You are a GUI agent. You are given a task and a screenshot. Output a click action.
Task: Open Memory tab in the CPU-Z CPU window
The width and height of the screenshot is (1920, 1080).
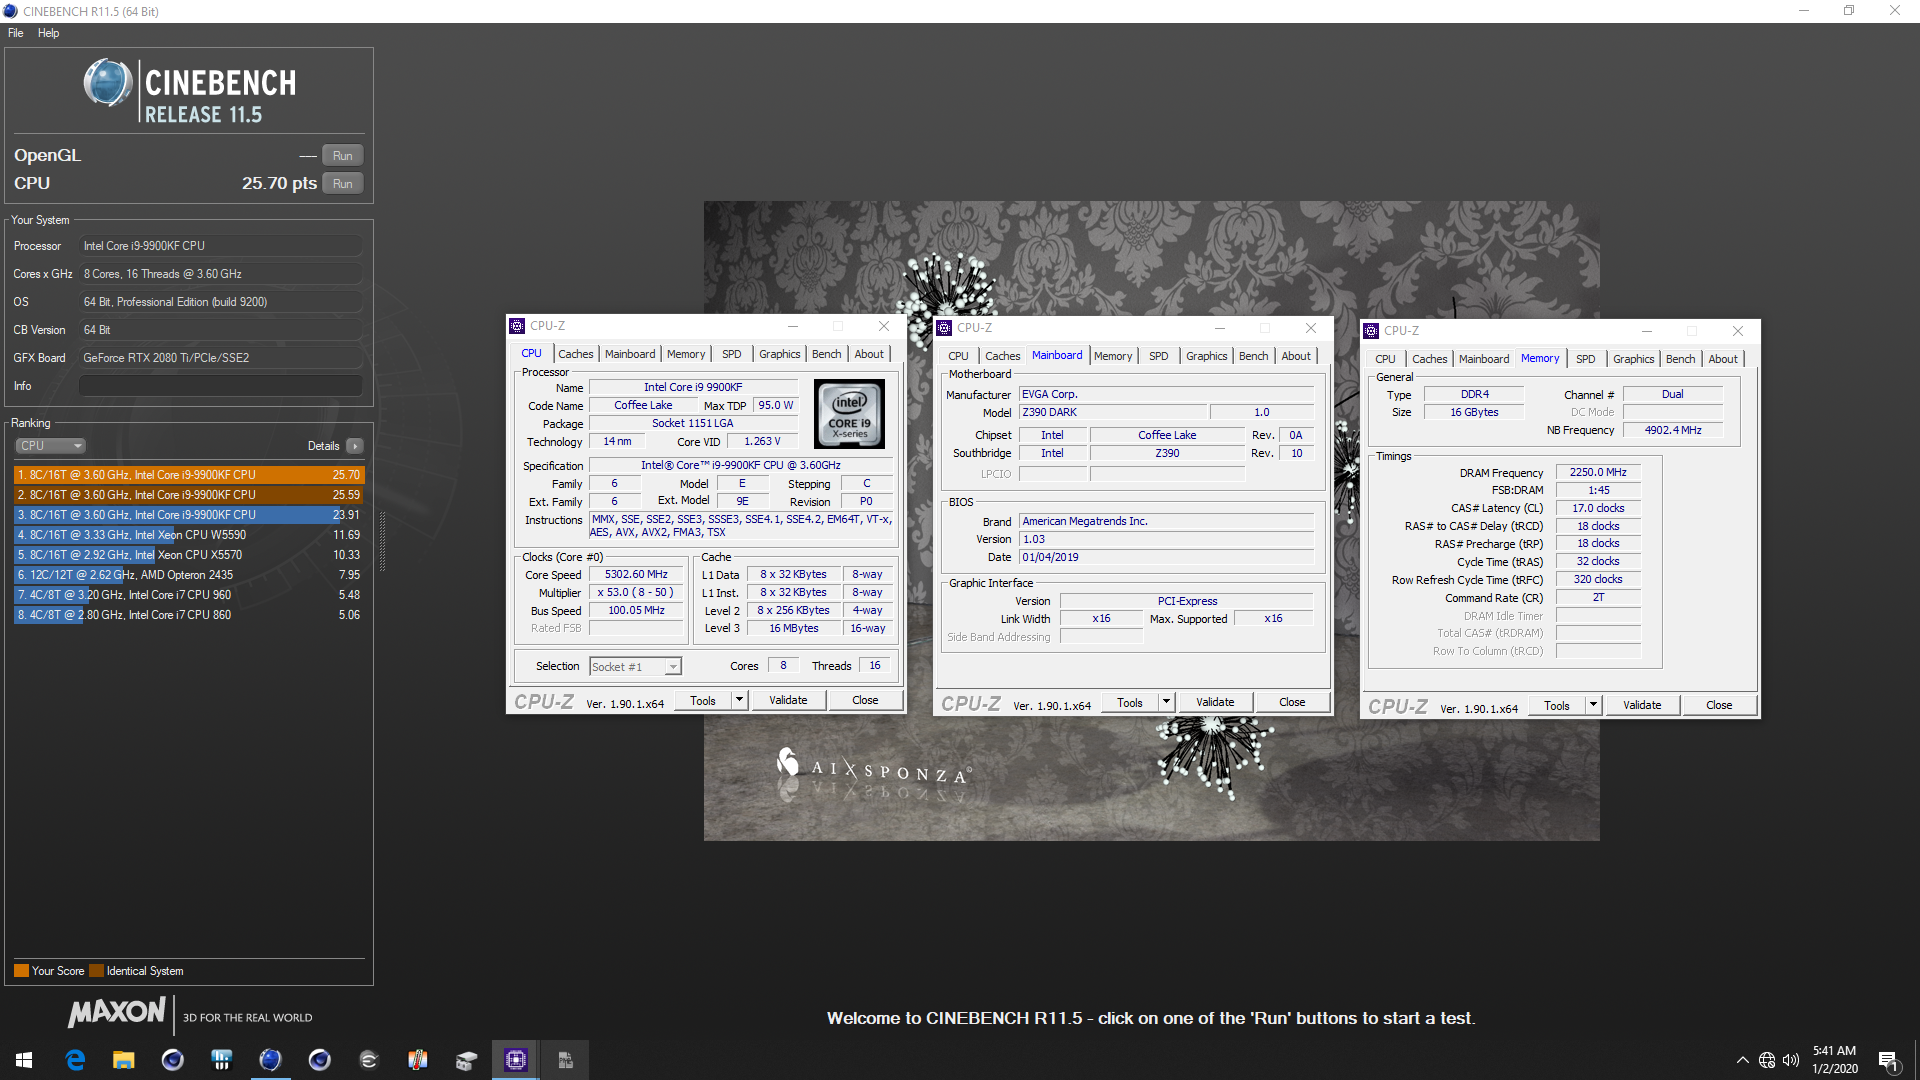(686, 354)
